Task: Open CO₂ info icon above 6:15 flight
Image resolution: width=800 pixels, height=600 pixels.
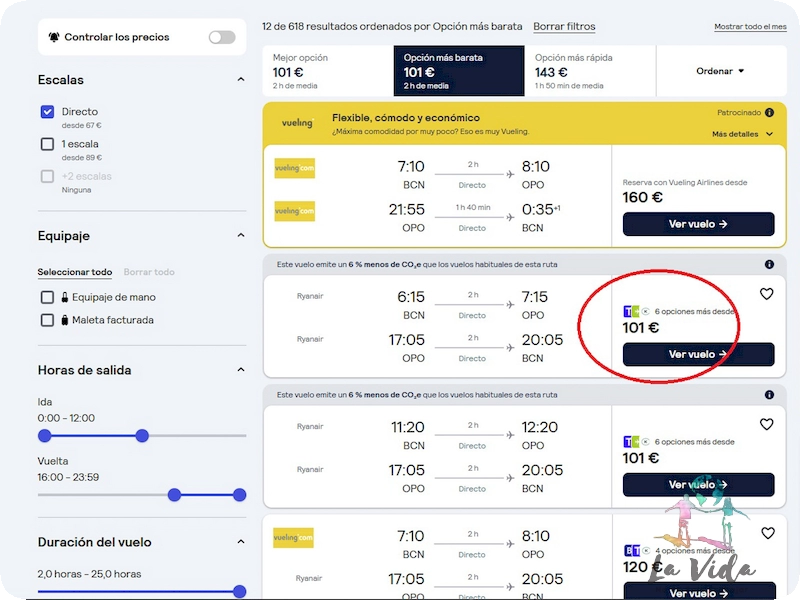Action: 769,265
